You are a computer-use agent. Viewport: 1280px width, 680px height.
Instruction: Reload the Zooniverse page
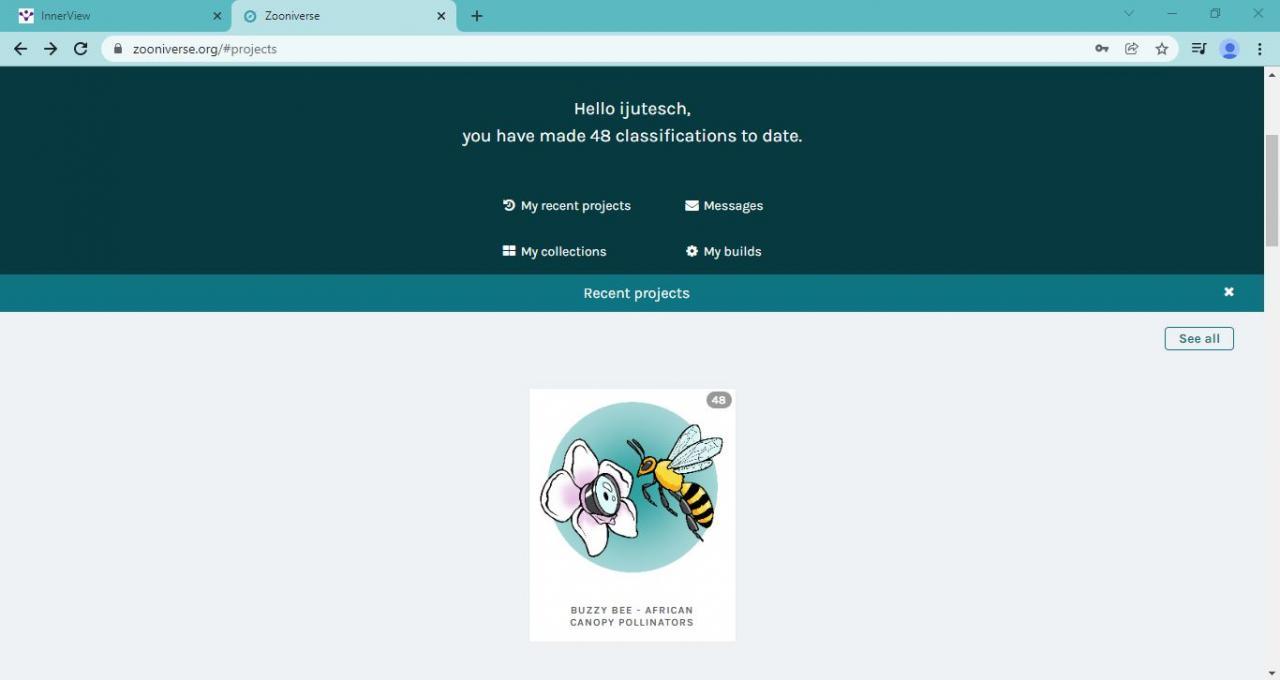click(81, 48)
